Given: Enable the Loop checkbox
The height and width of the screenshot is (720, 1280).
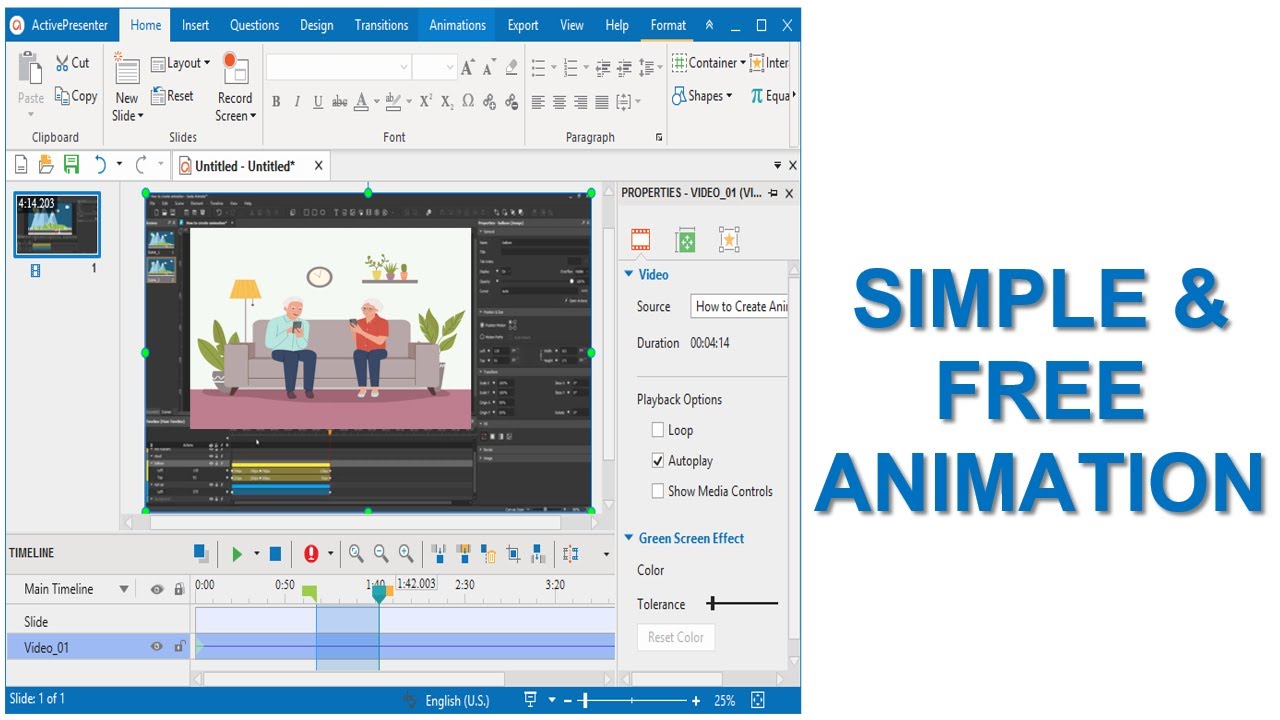Looking at the screenshot, I should [657, 430].
